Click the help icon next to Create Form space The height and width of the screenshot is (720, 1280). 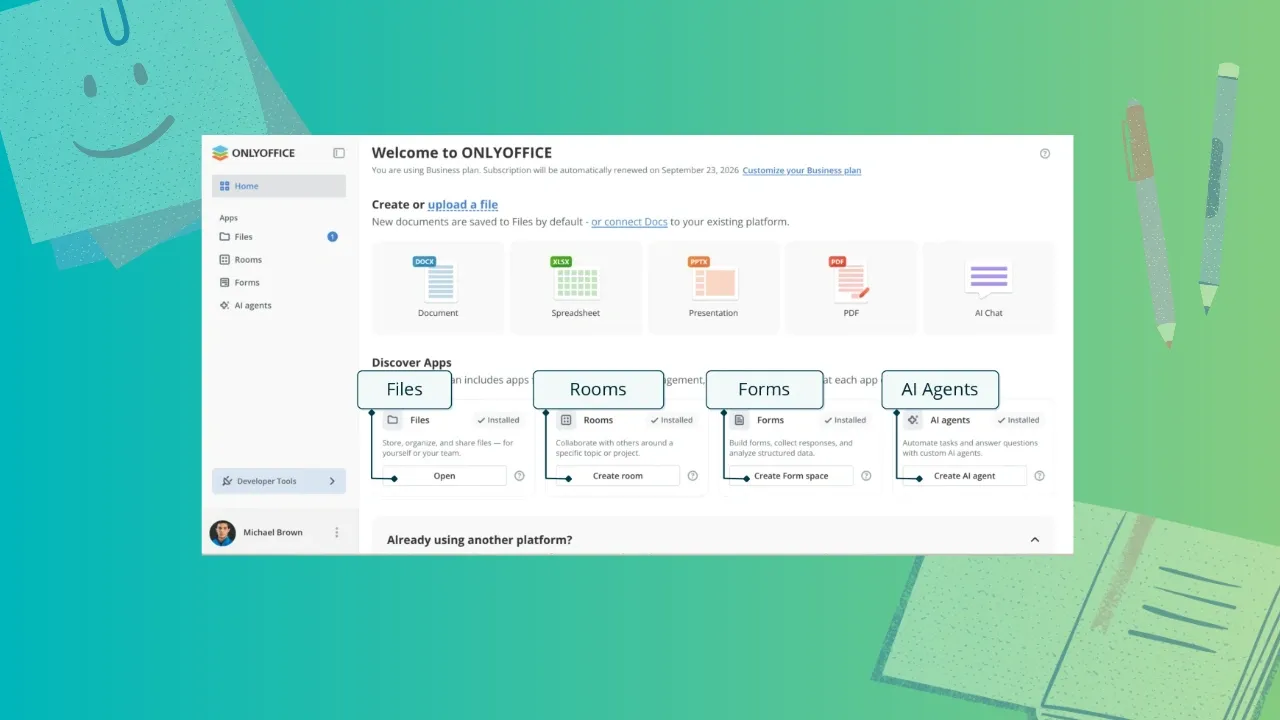click(866, 476)
